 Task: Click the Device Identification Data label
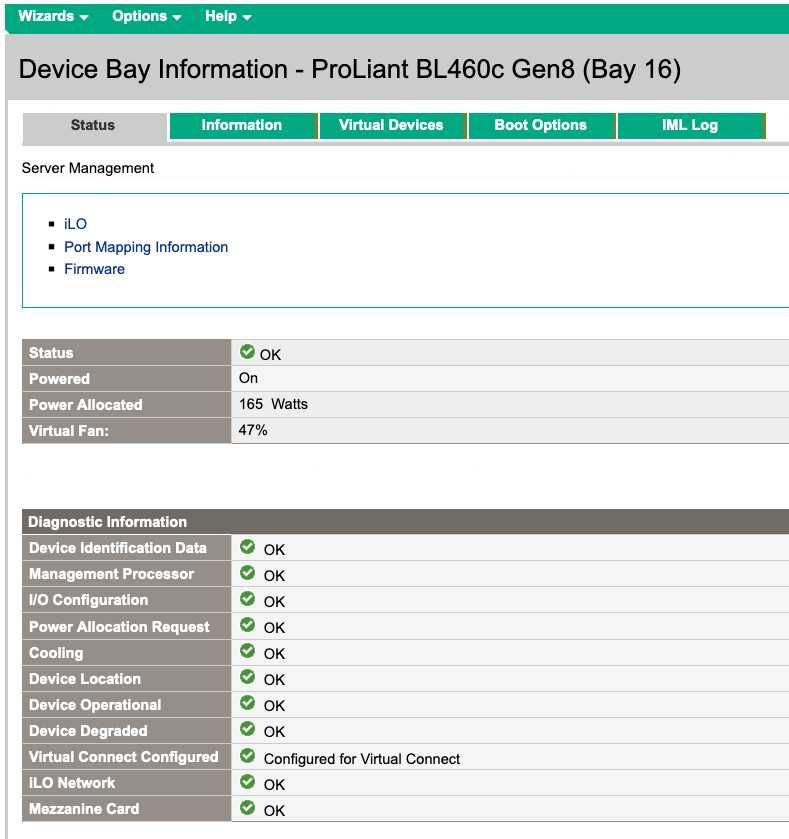(118, 548)
